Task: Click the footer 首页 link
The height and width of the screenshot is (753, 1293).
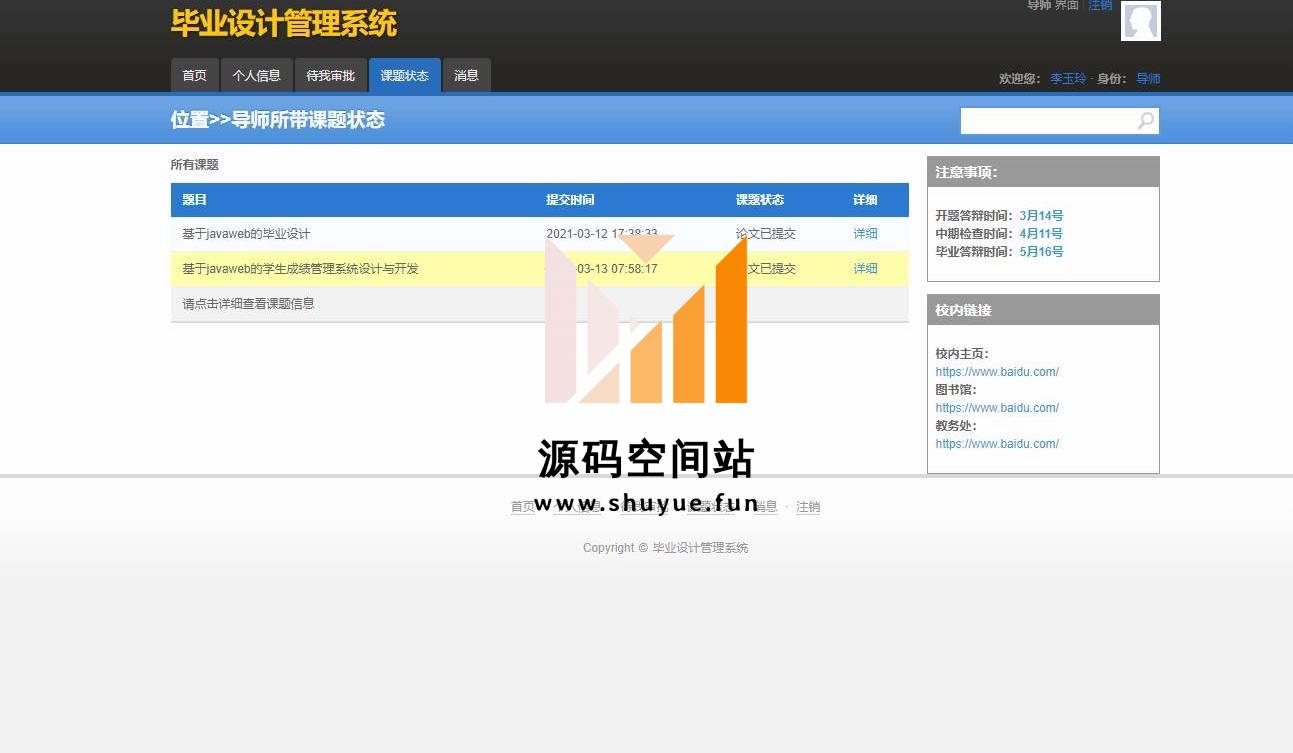Action: [x=522, y=507]
